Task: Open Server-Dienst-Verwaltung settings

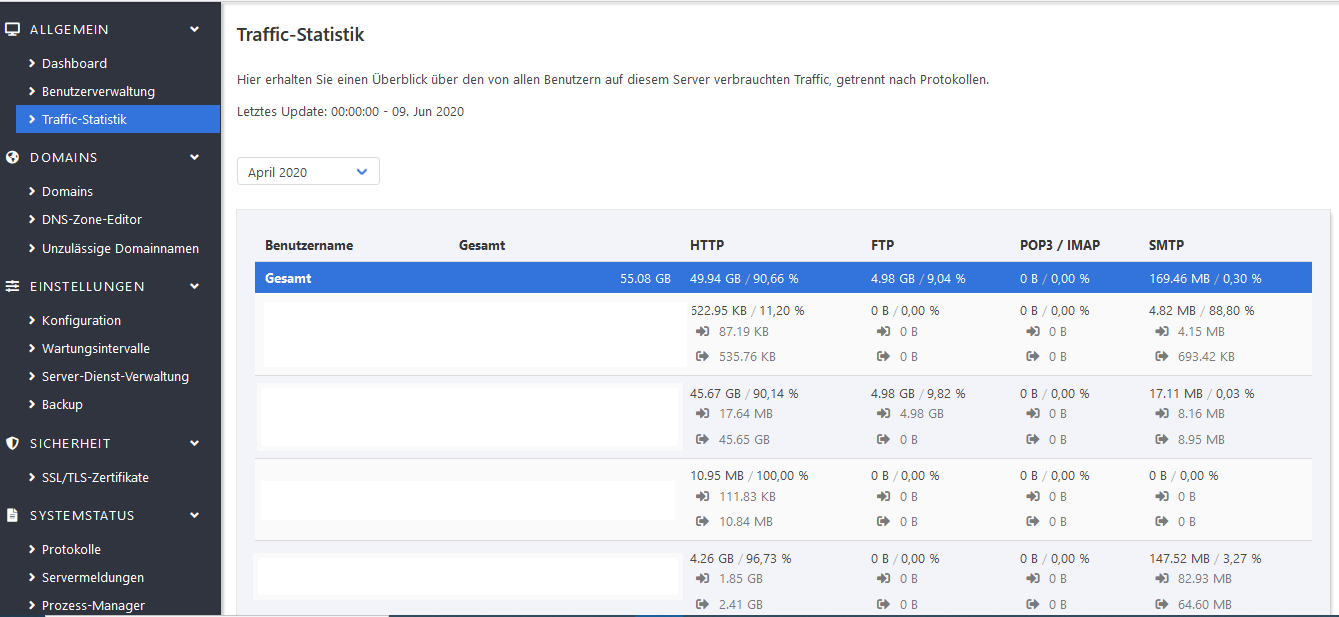Action: click(115, 376)
